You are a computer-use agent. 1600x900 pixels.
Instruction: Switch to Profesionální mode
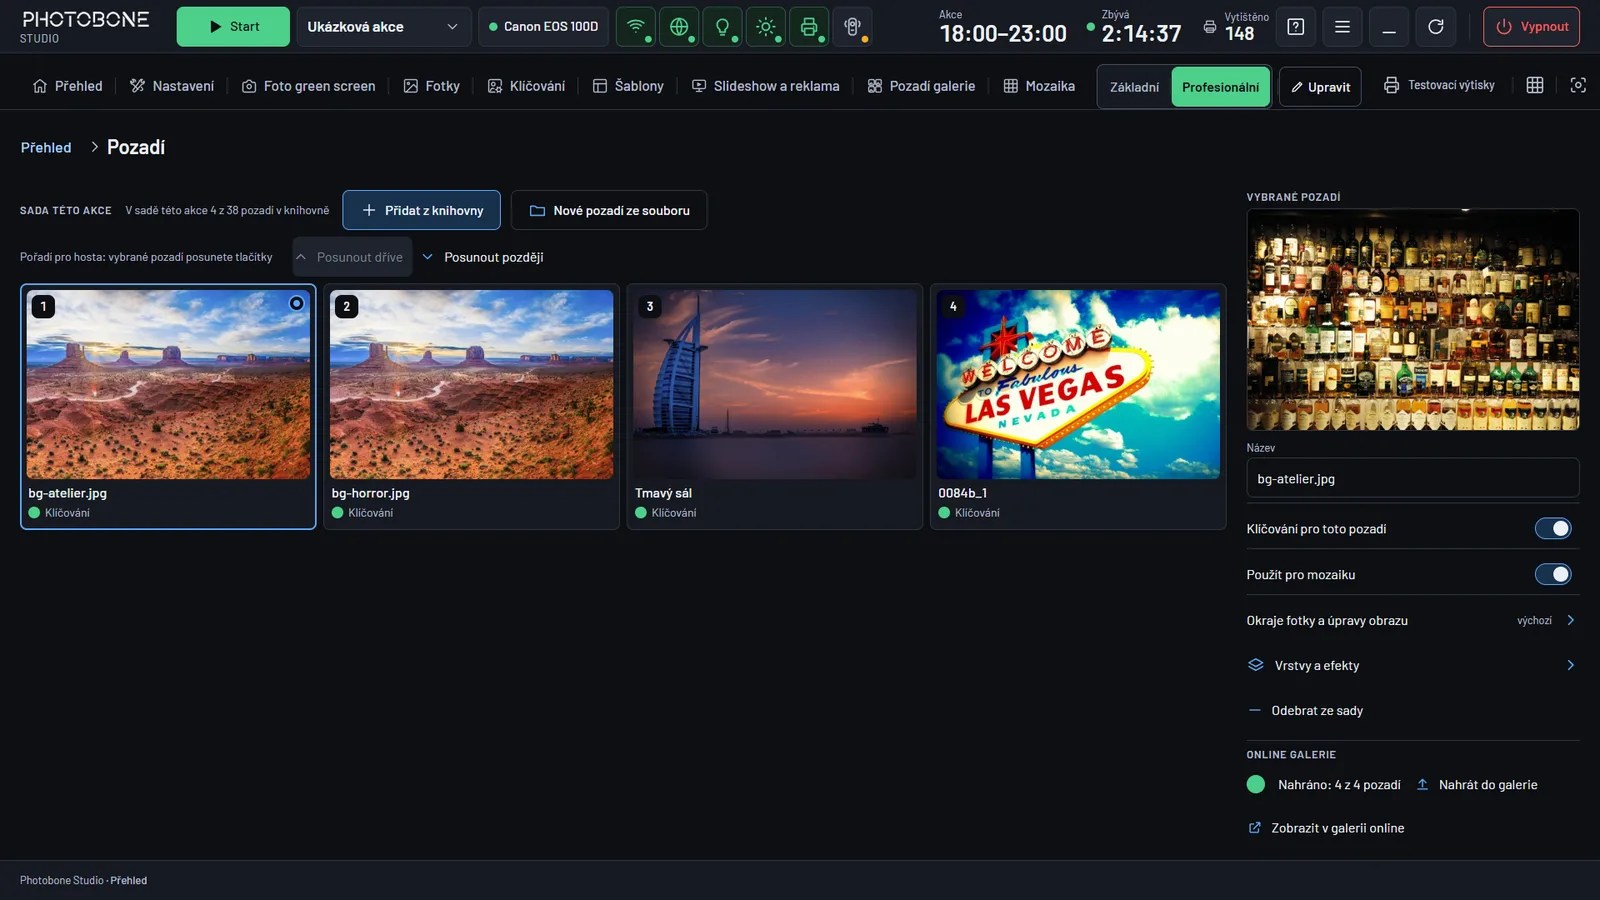[x=1221, y=87]
